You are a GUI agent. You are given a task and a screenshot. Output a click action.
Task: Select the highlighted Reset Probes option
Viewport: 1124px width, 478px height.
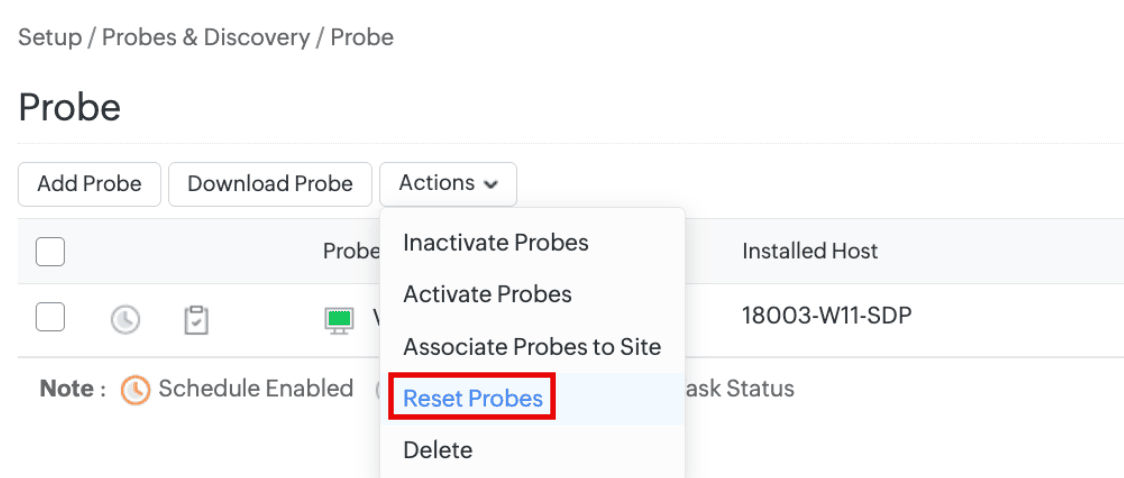click(x=473, y=398)
